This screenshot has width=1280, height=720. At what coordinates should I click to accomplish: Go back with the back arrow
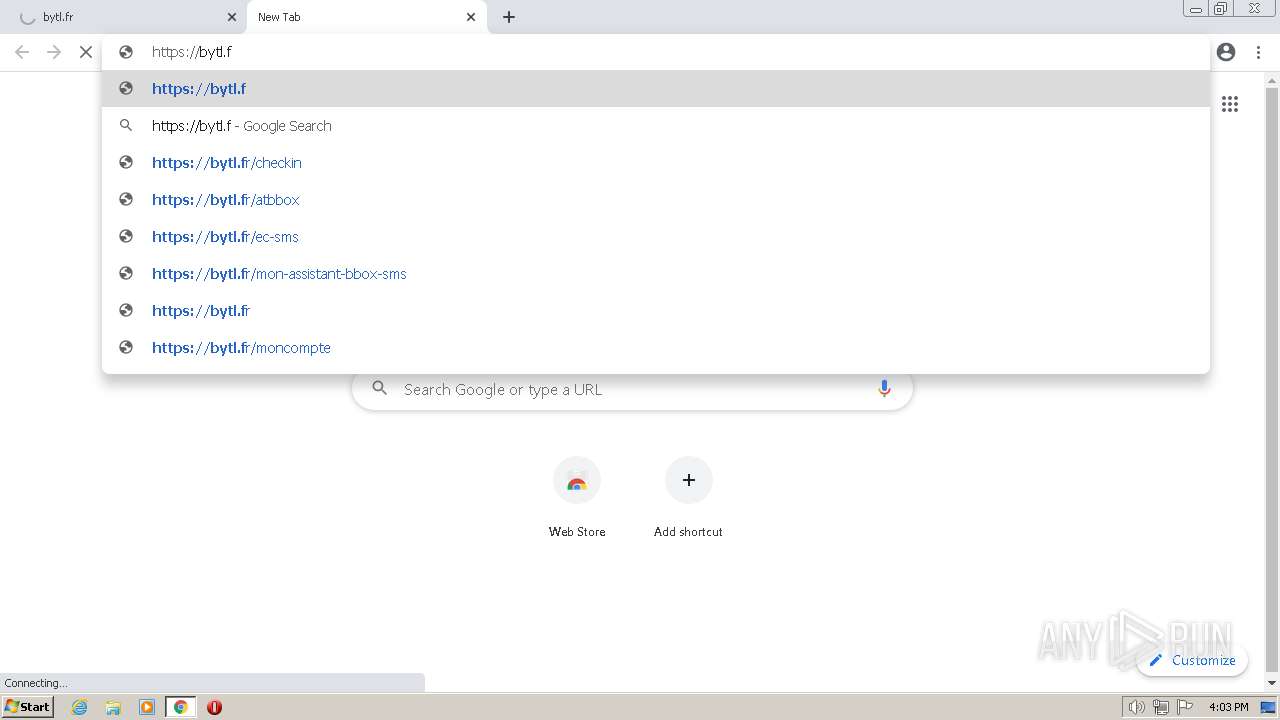coord(22,52)
